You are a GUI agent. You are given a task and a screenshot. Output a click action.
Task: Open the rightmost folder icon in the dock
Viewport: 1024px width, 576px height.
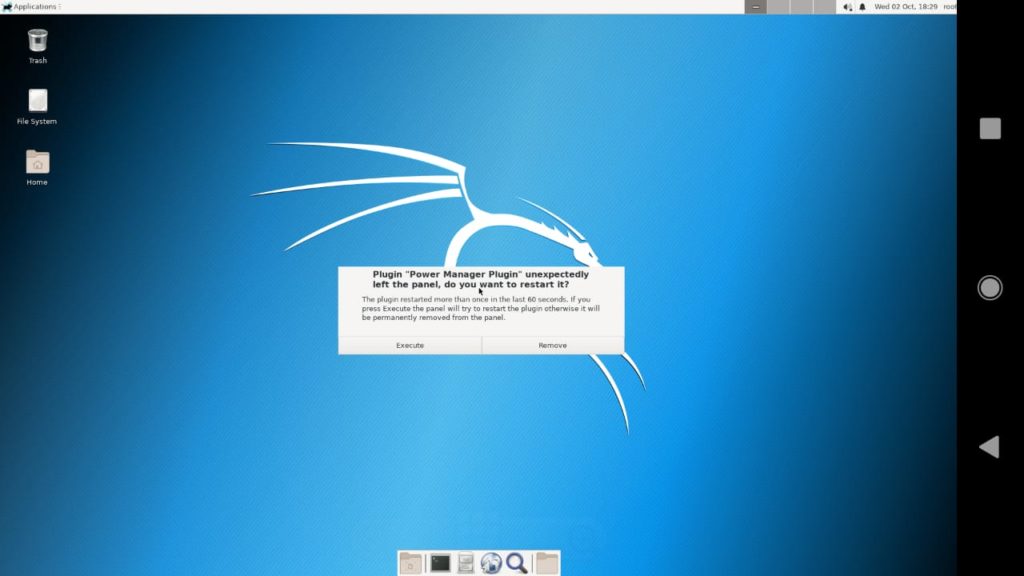click(548, 562)
